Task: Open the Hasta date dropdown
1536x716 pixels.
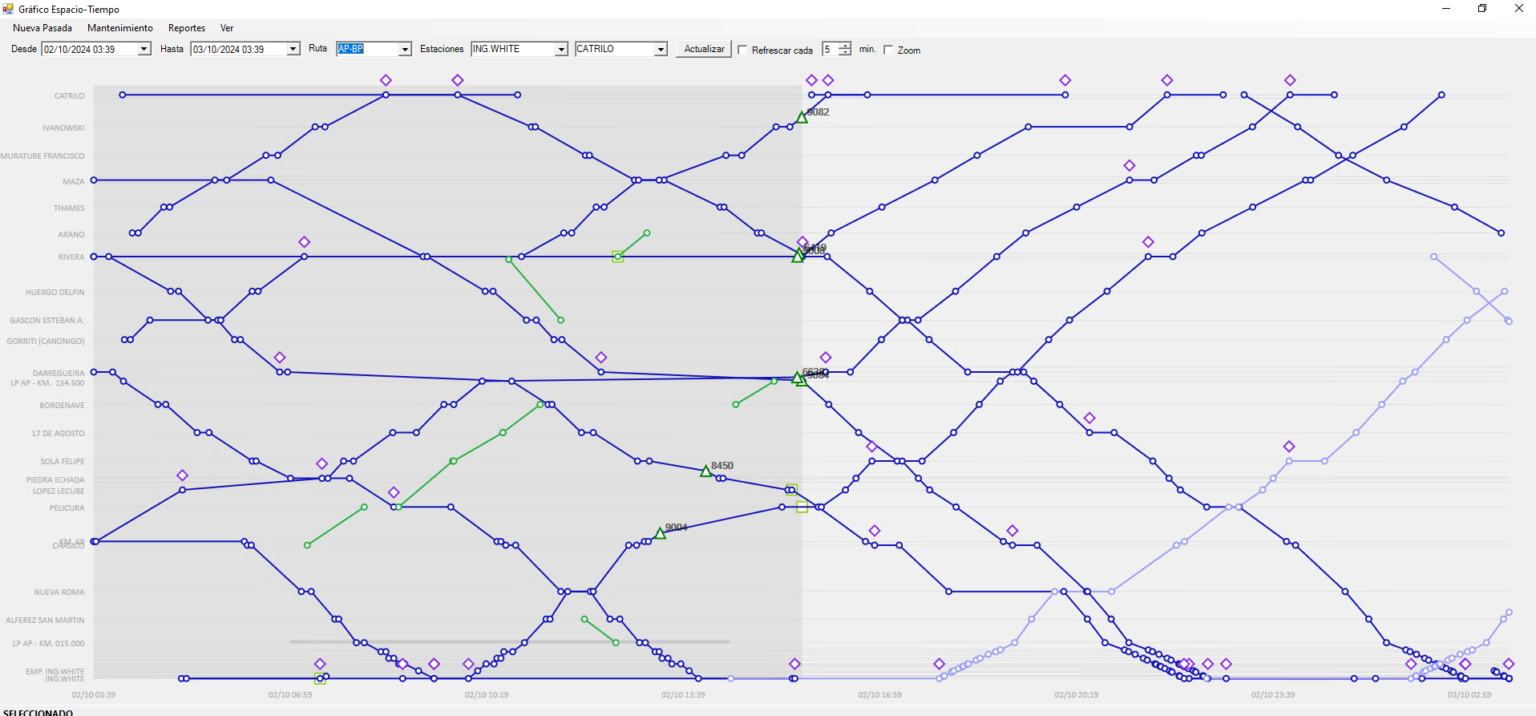Action: 293,49
